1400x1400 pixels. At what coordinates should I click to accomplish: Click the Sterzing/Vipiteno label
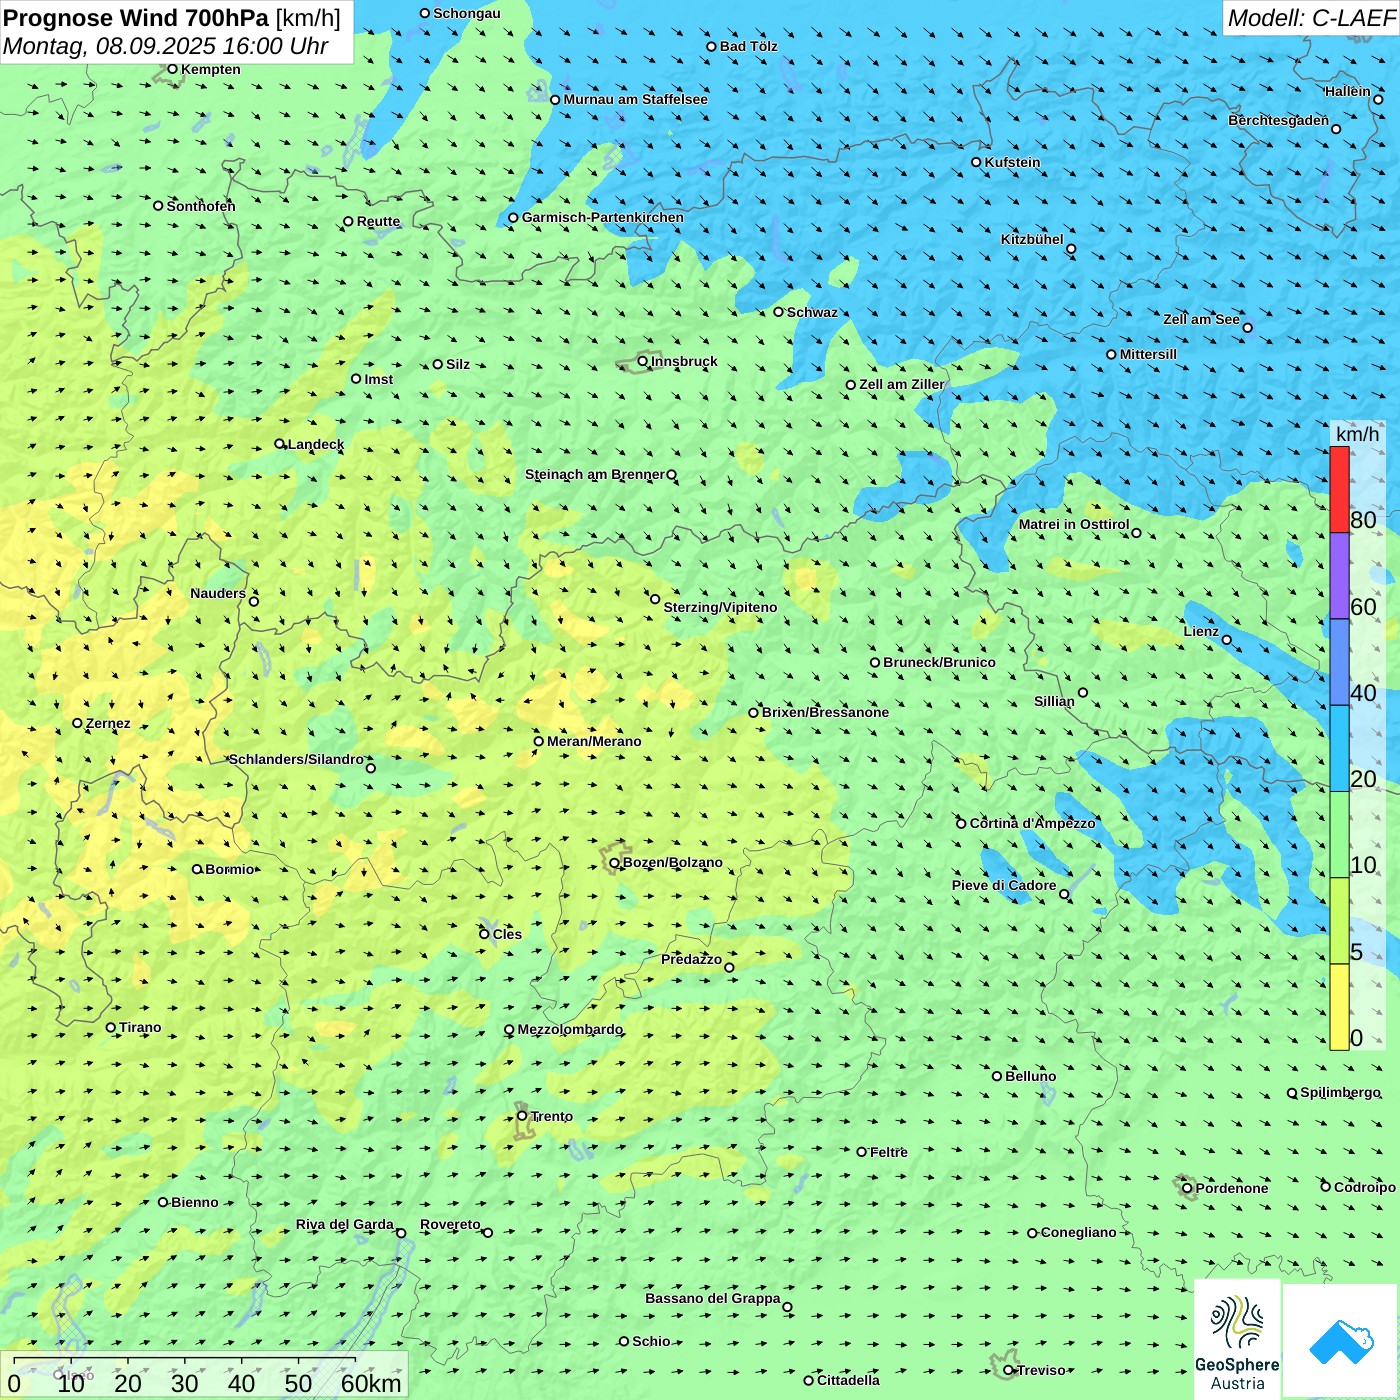pyautogui.click(x=720, y=607)
